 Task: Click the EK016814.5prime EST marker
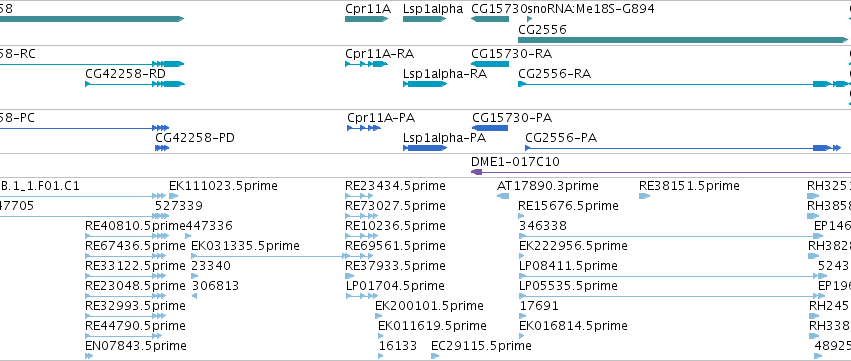[522, 336]
